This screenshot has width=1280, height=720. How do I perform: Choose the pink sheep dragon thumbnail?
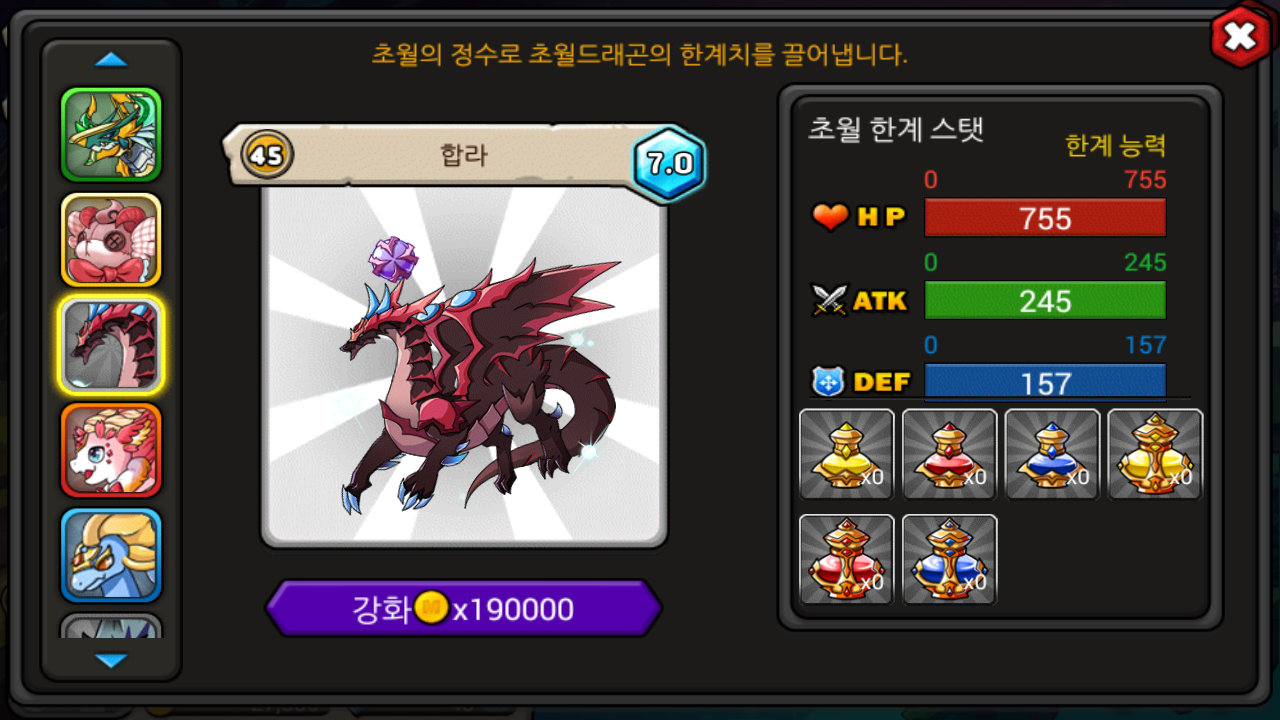tap(111, 240)
